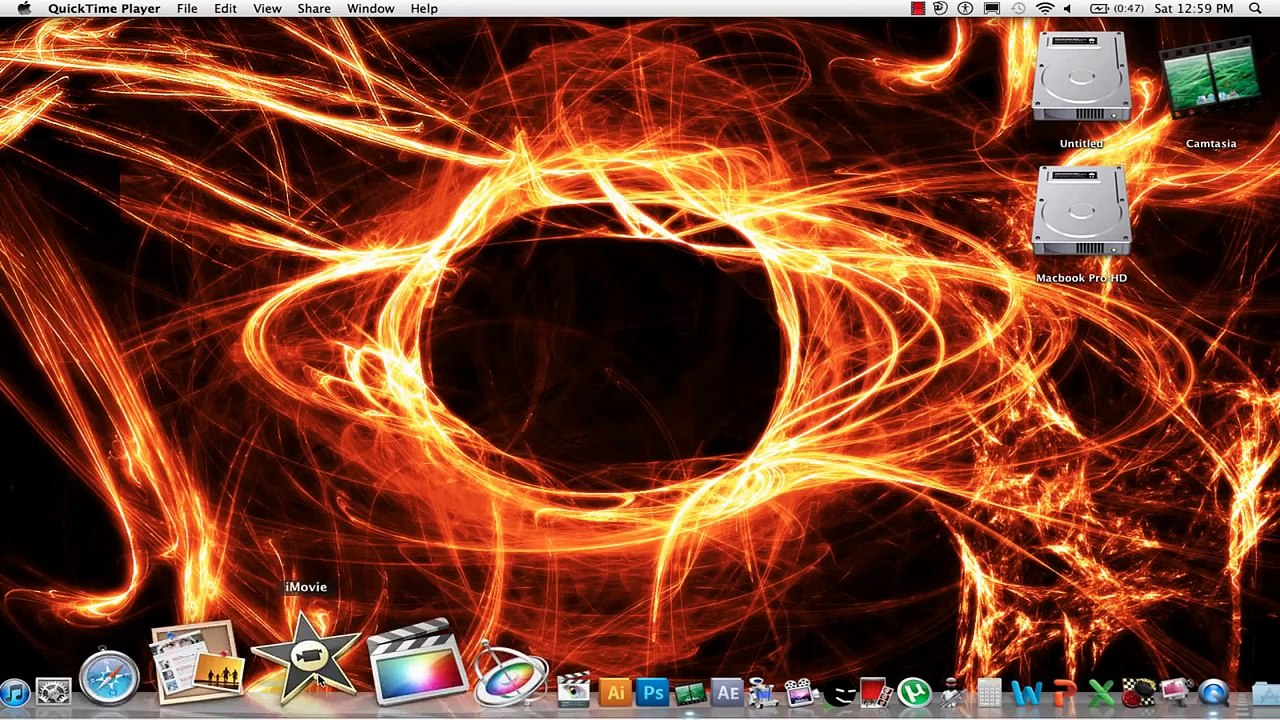Open the volume control in menu bar
The width and height of the screenshot is (1280, 720).
coord(1068,9)
